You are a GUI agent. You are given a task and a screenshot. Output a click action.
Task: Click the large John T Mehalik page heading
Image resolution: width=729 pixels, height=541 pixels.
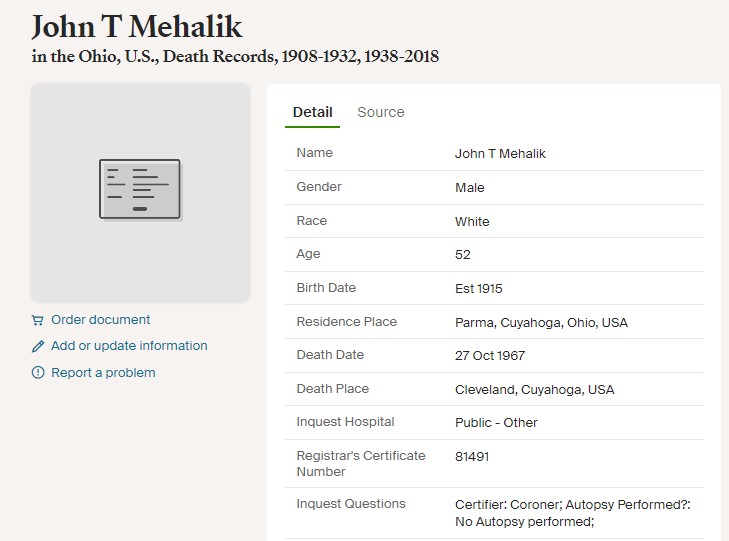tap(137, 26)
